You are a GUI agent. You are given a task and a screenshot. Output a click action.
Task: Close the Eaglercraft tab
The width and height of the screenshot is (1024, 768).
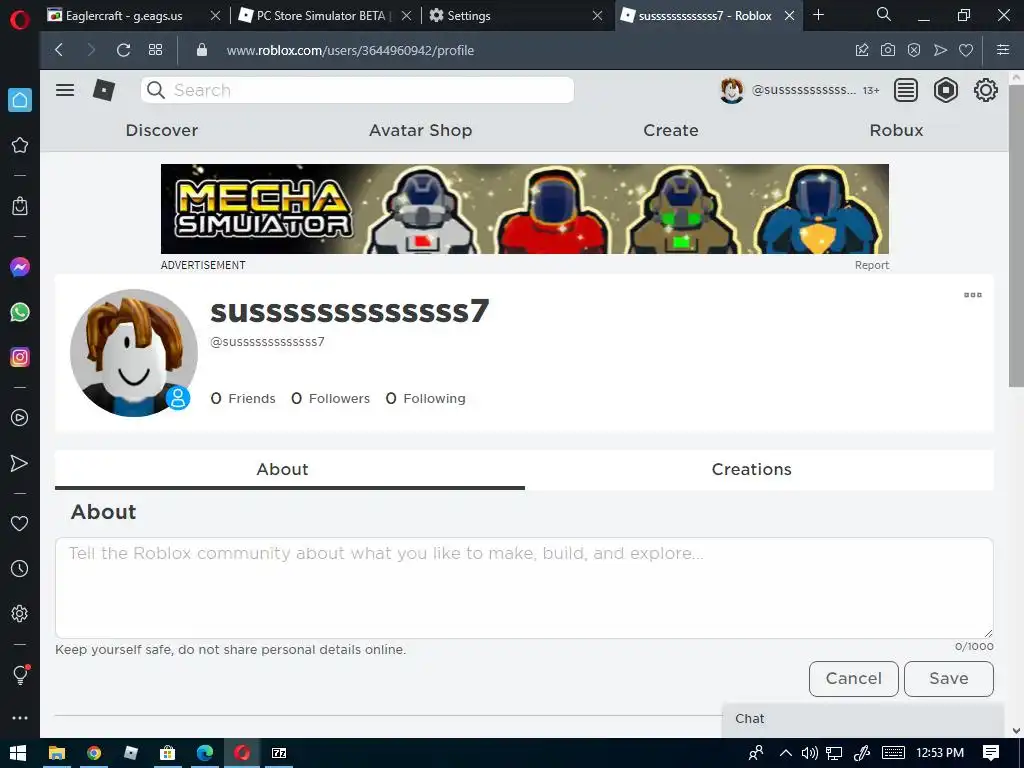(x=216, y=16)
